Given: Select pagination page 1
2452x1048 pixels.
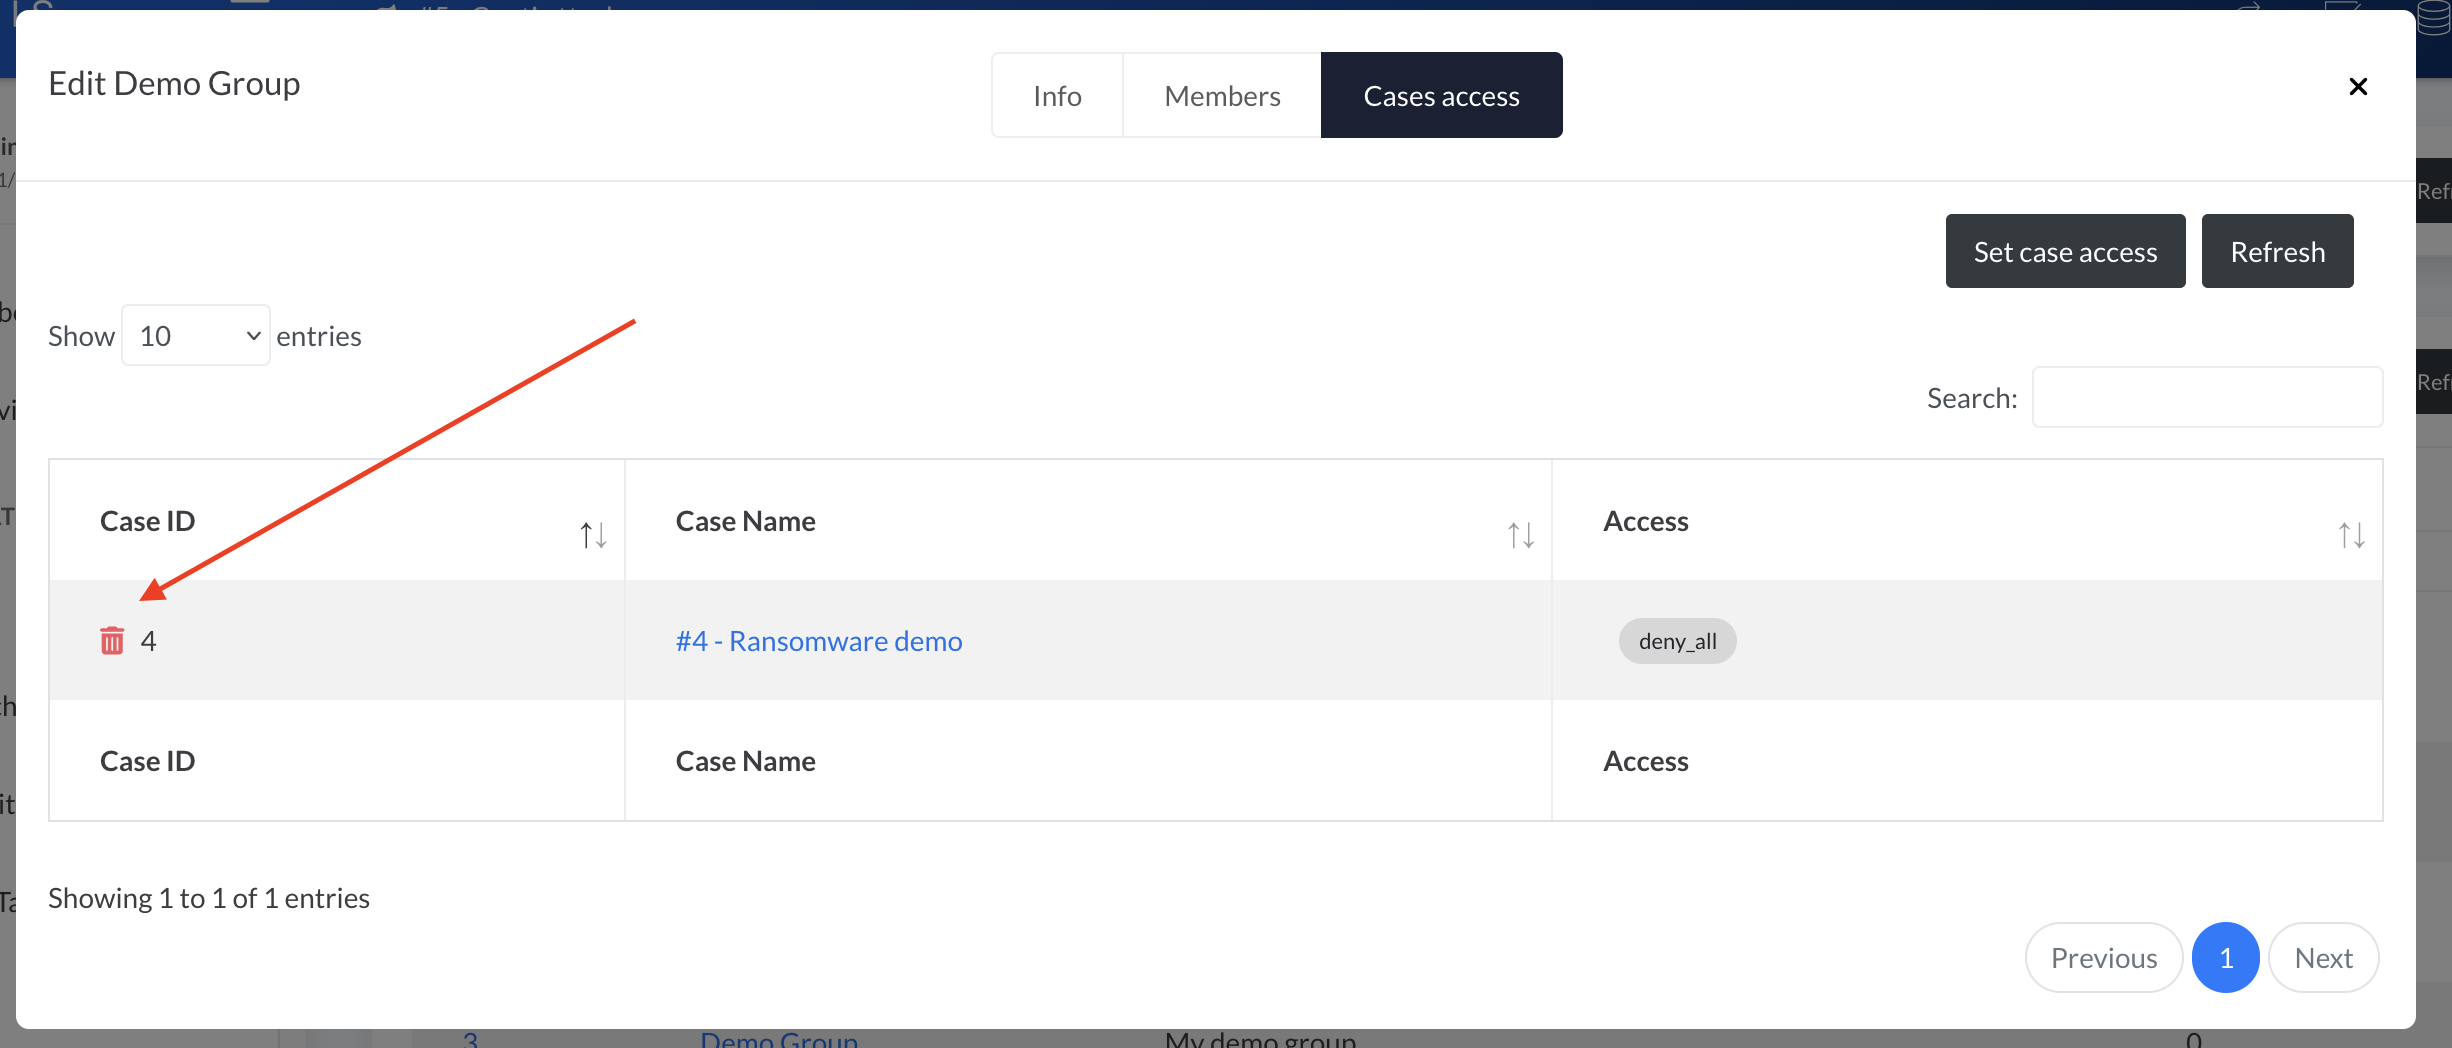Looking at the screenshot, I should (2226, 957).
